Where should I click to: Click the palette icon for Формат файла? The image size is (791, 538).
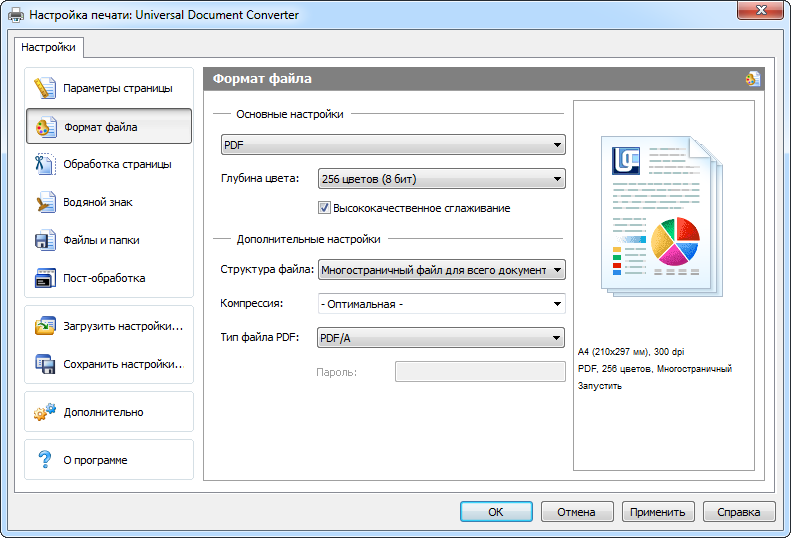44,127
